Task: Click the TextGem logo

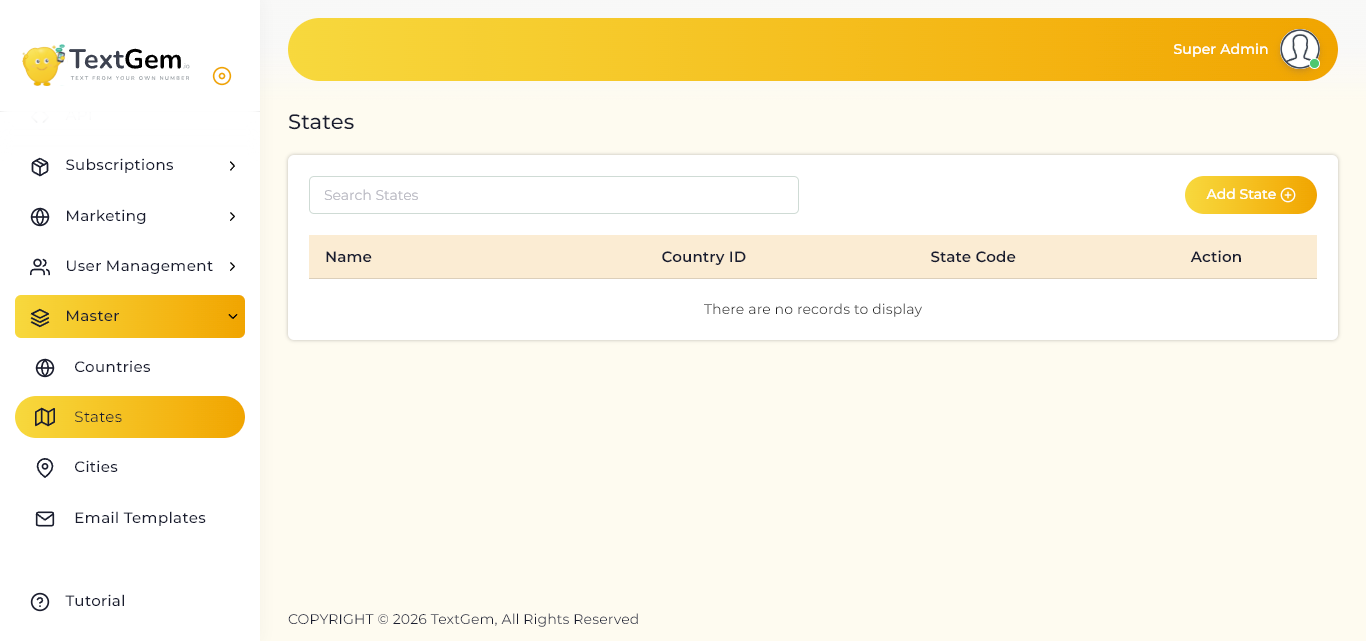Action: point(106,65)
